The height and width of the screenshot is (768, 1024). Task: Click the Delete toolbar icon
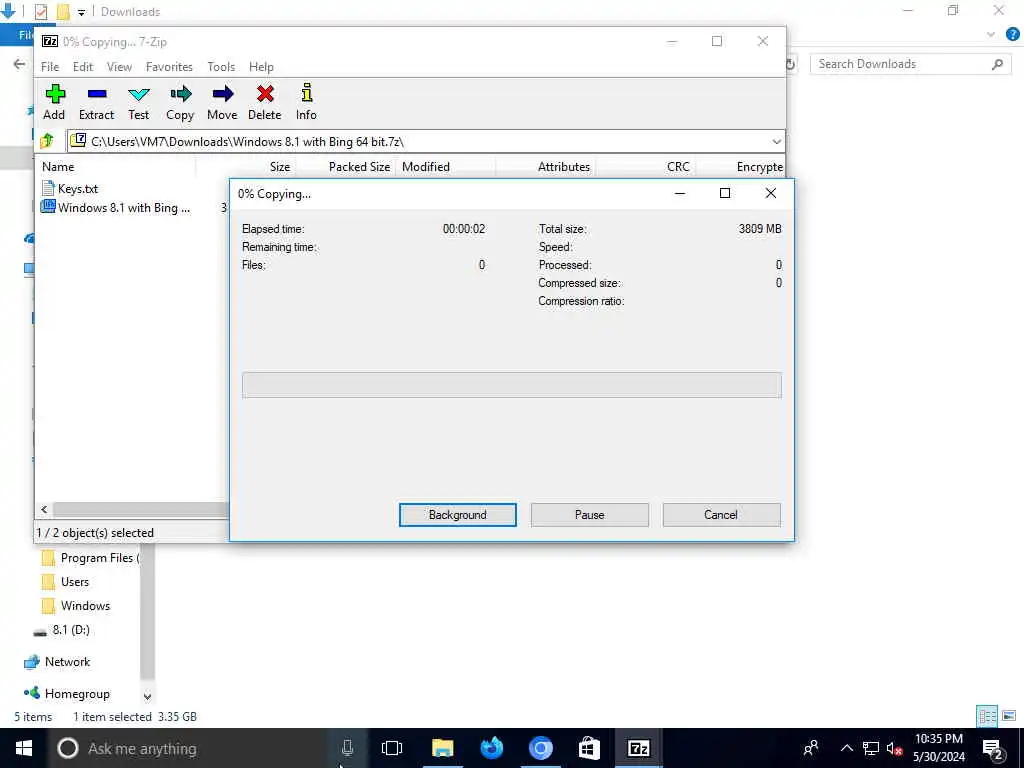pos(264,102)
